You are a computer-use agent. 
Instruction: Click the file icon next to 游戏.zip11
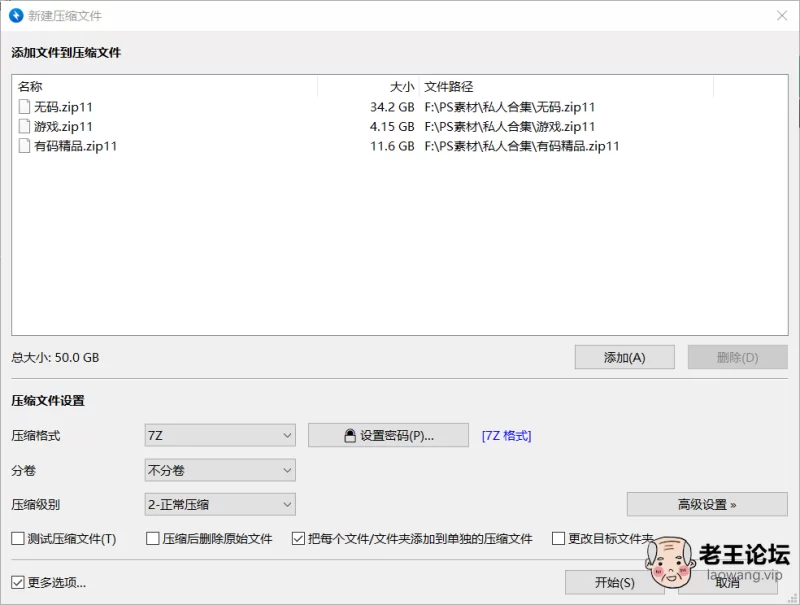pos(24,126)
